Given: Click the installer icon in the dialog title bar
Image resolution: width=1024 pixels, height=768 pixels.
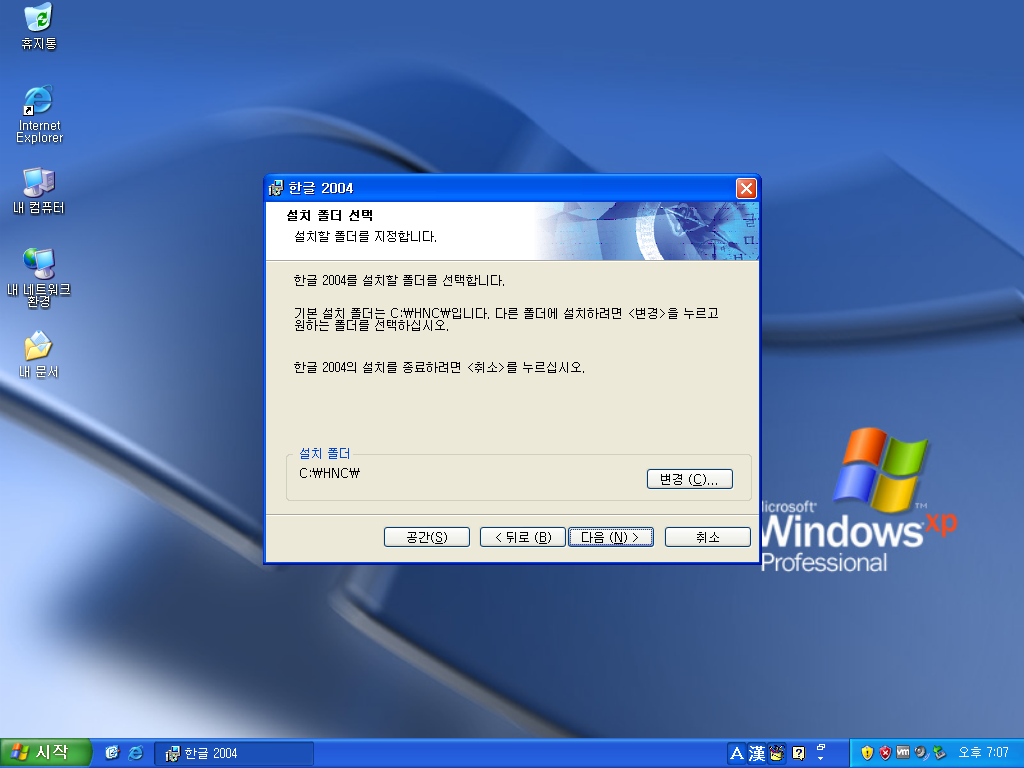Looking at the screenshot, I should pos(276,188).
